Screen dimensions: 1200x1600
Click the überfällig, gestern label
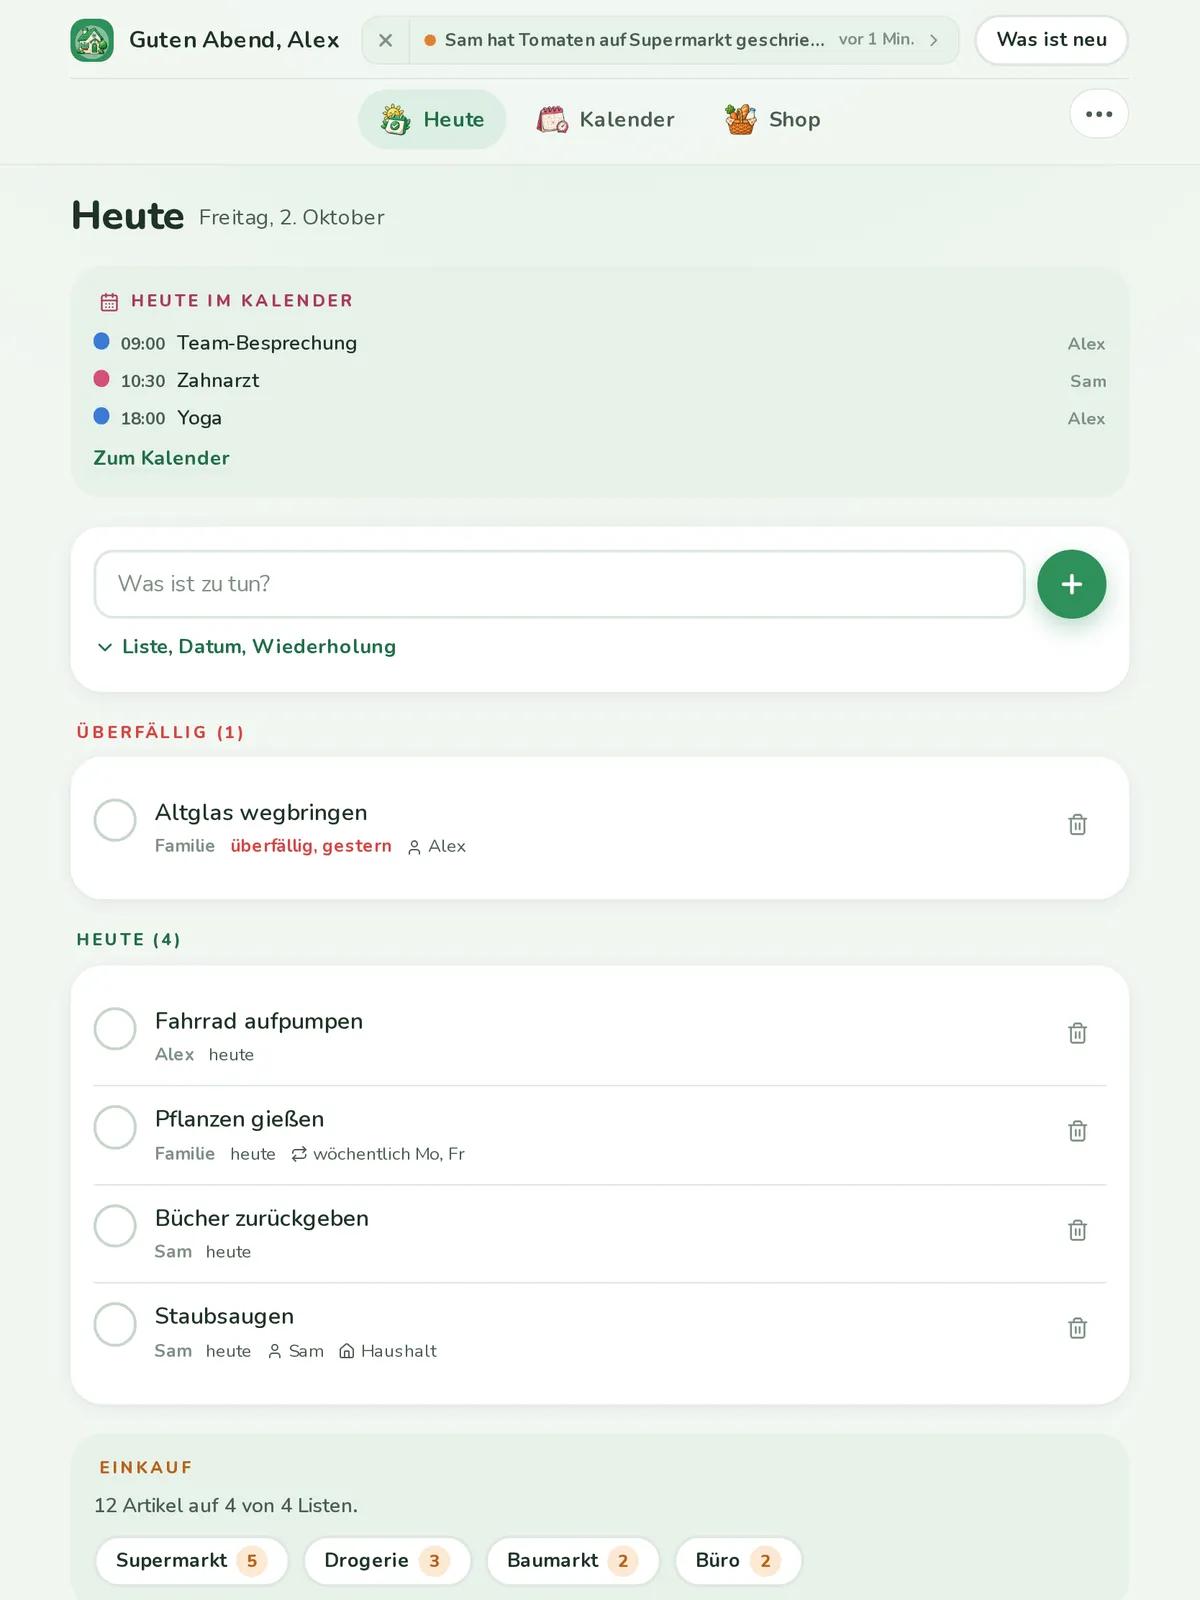tap(311, 846)
